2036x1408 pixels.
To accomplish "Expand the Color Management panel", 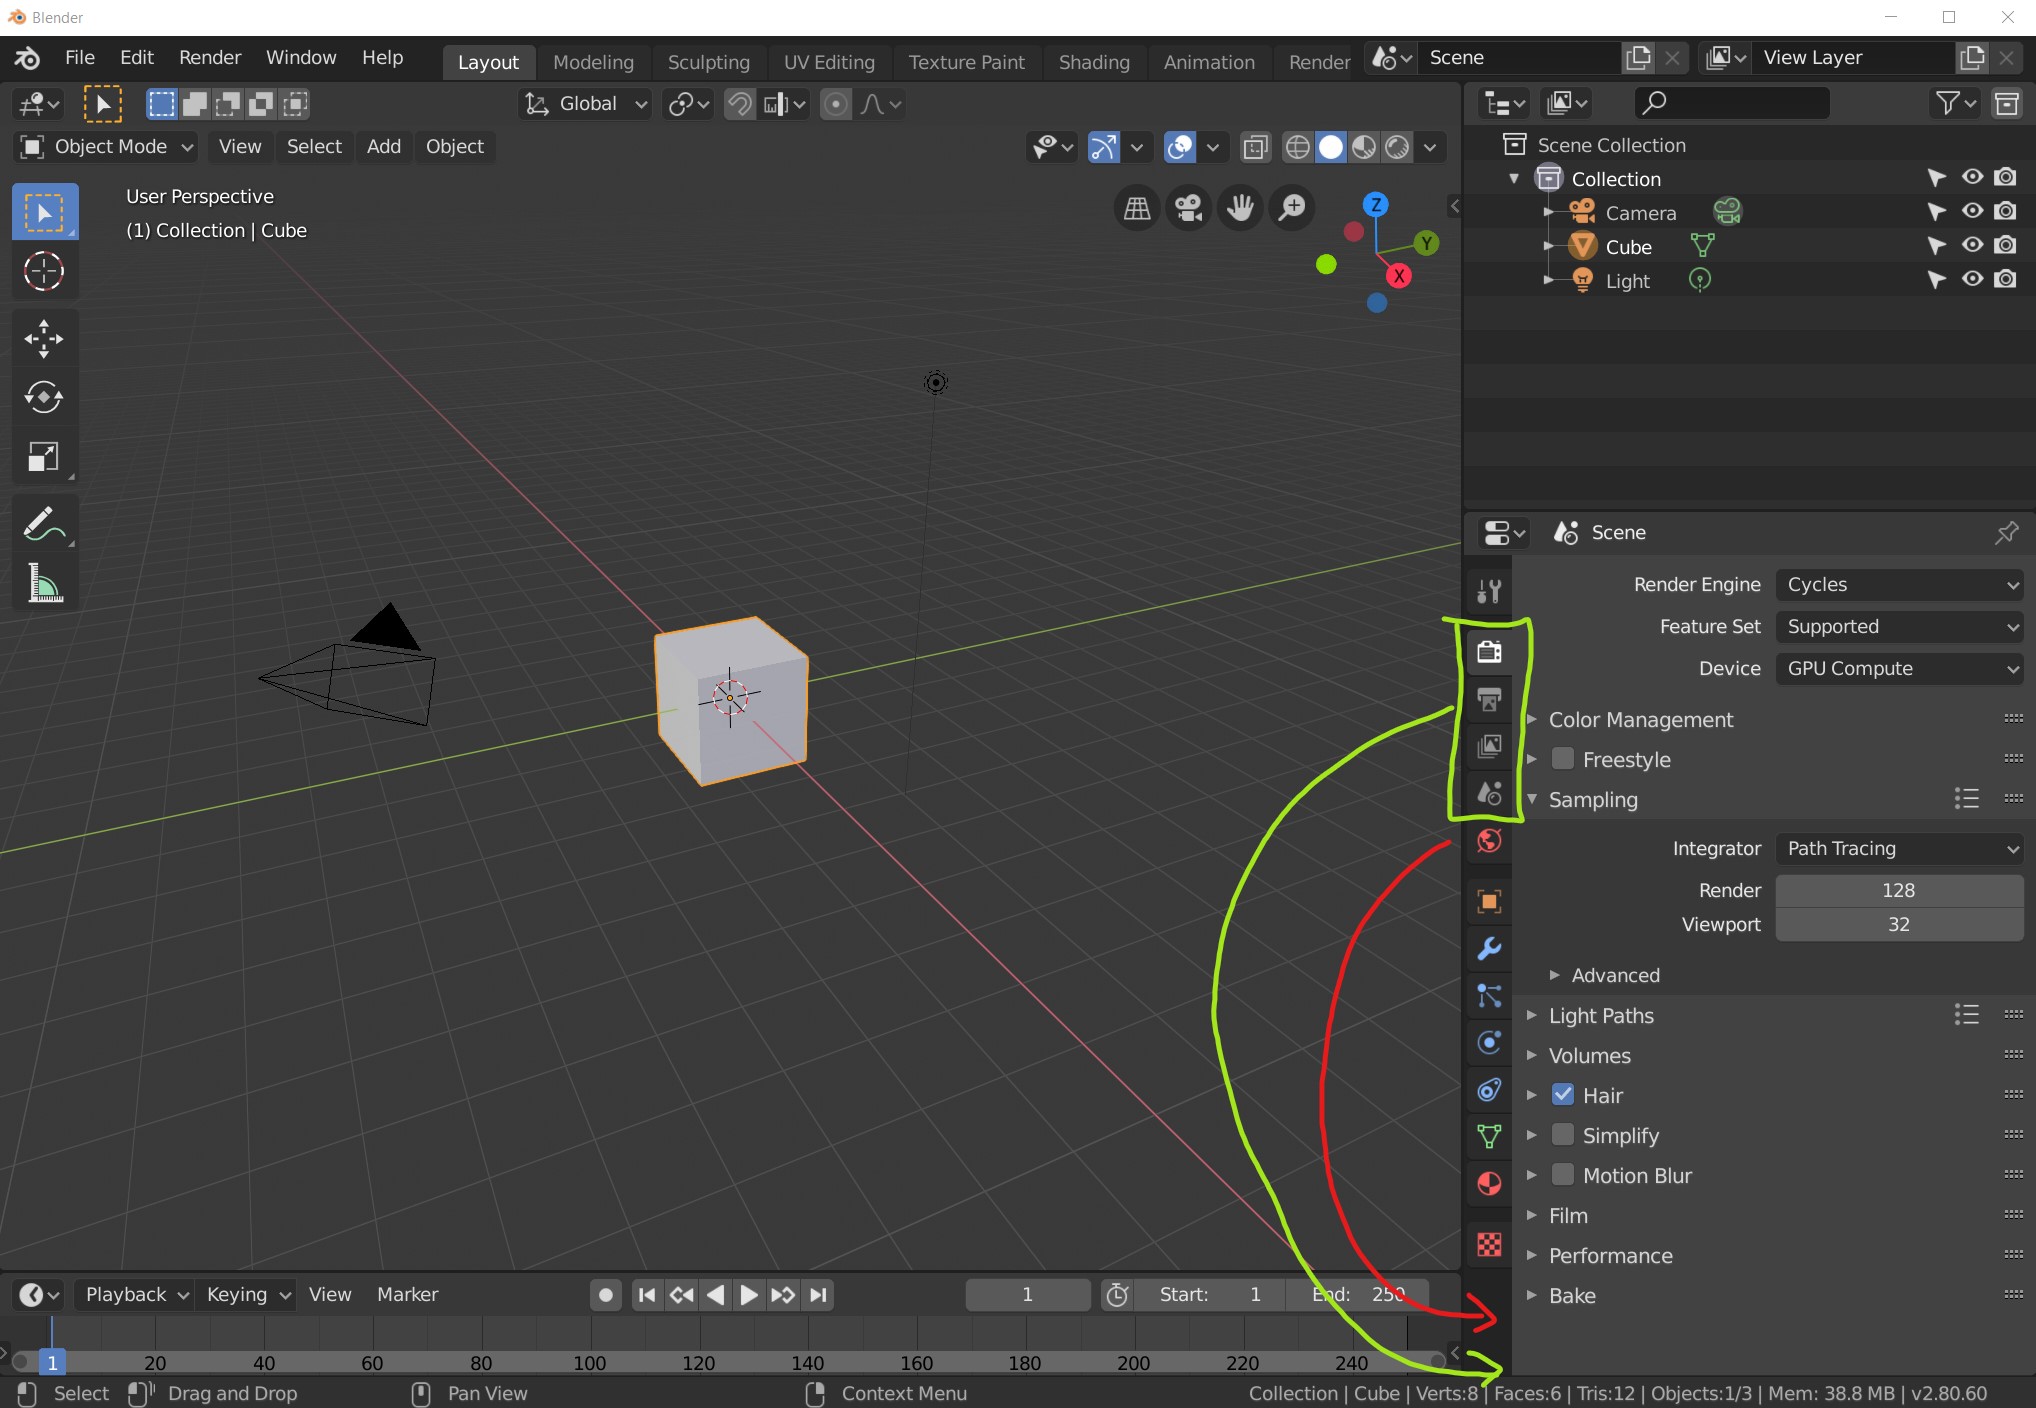I will point(1640,719).
